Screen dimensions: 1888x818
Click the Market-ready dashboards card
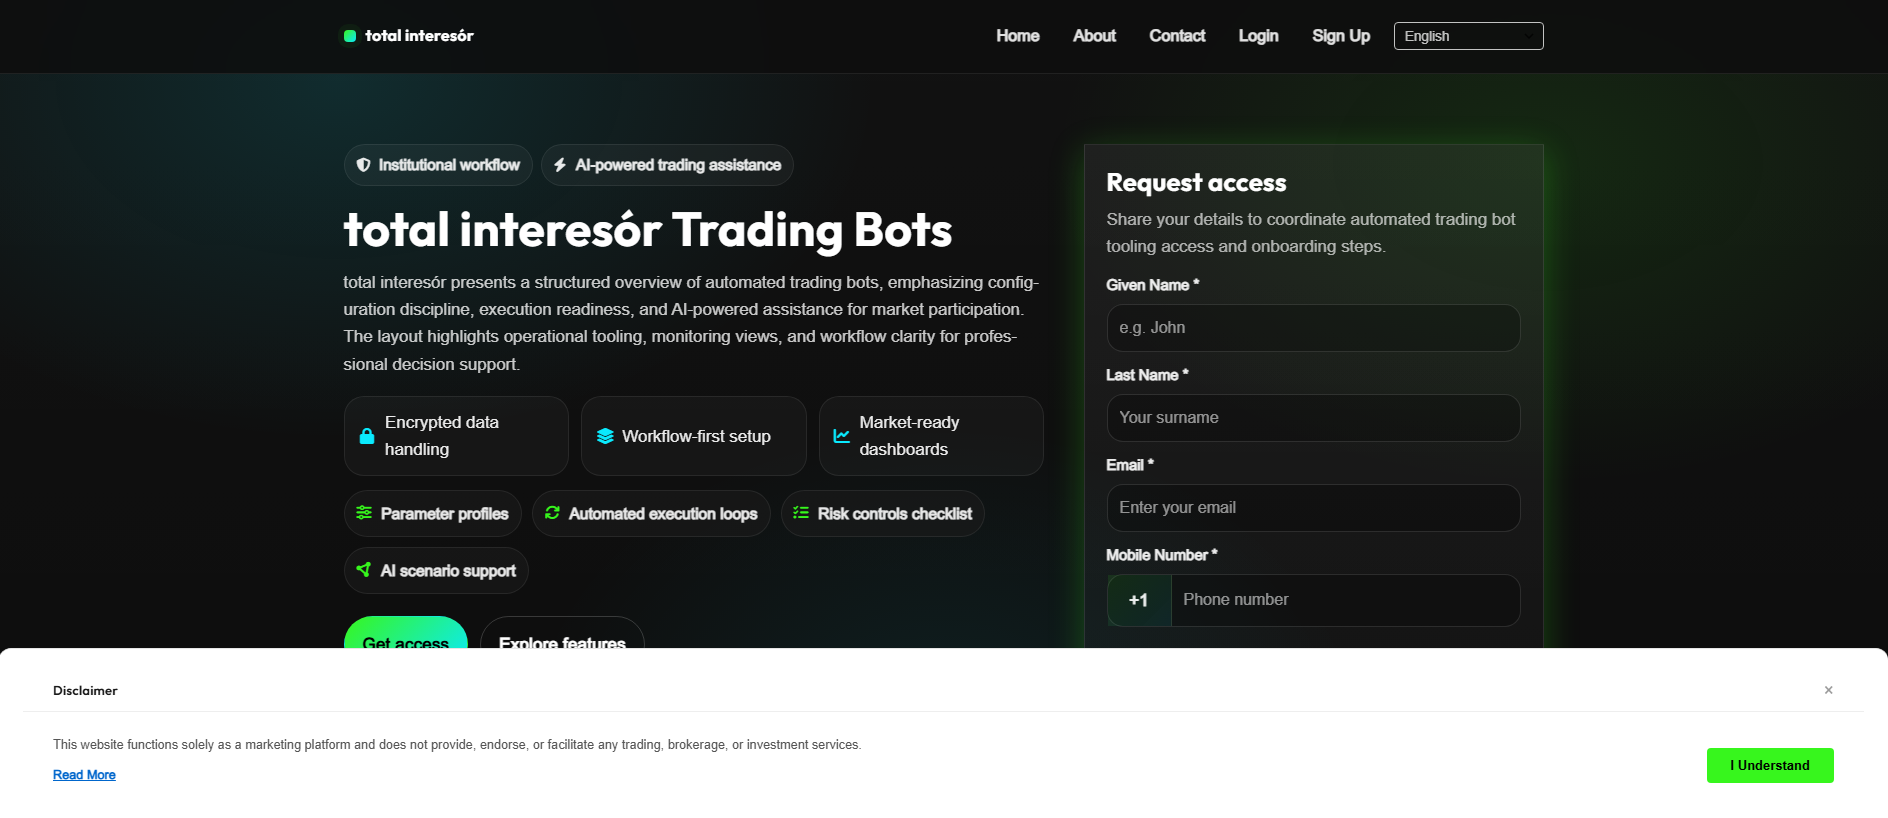click(x=931, y=436)
